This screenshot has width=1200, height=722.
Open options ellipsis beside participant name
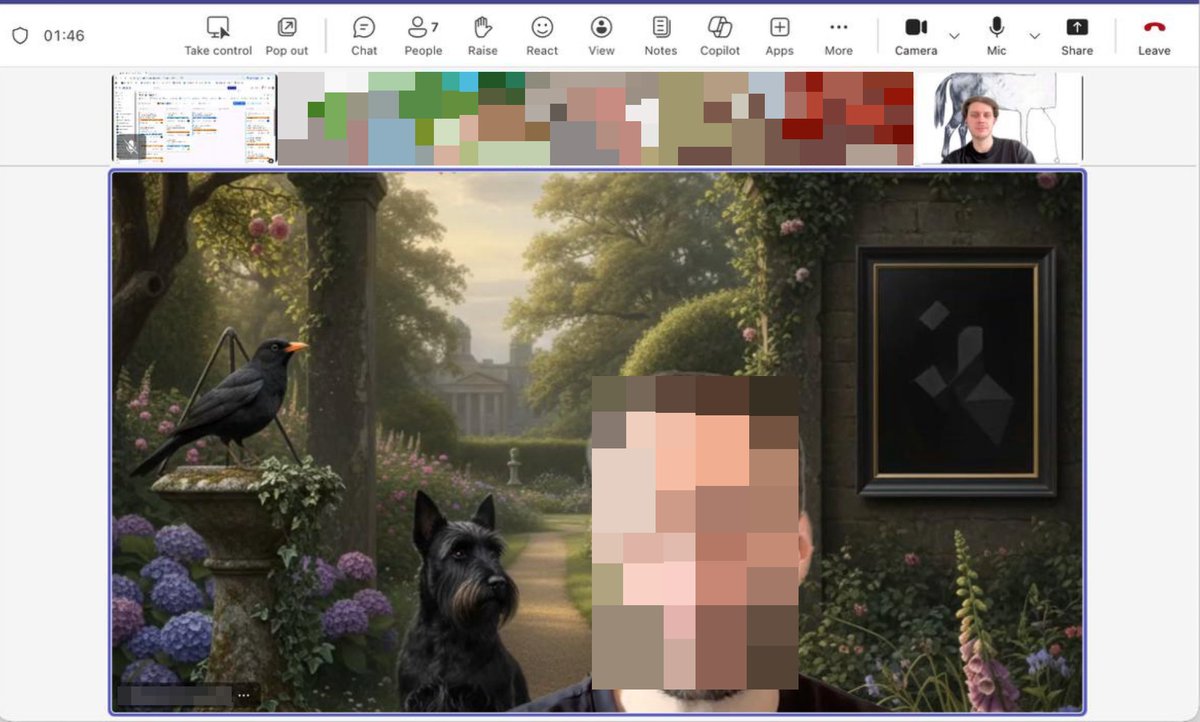[245, 695]
